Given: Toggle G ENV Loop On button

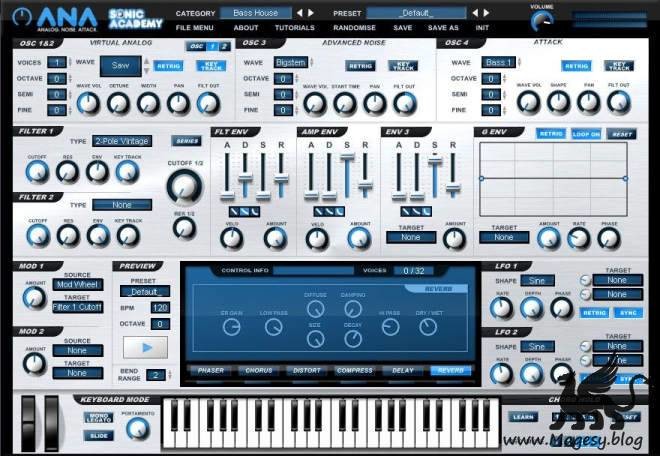Looking at the screenshot, I should pyautogui.click(x=586, y=134).
